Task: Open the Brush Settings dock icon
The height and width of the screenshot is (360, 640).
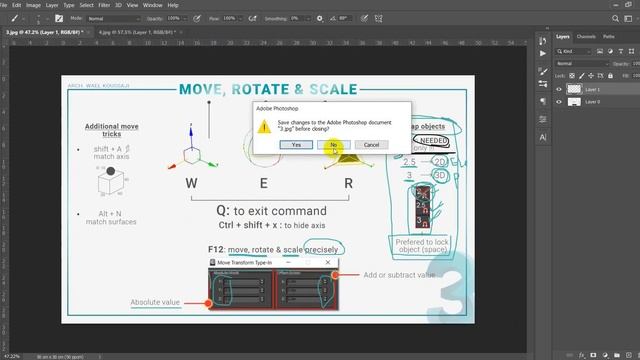Action: 542,84
